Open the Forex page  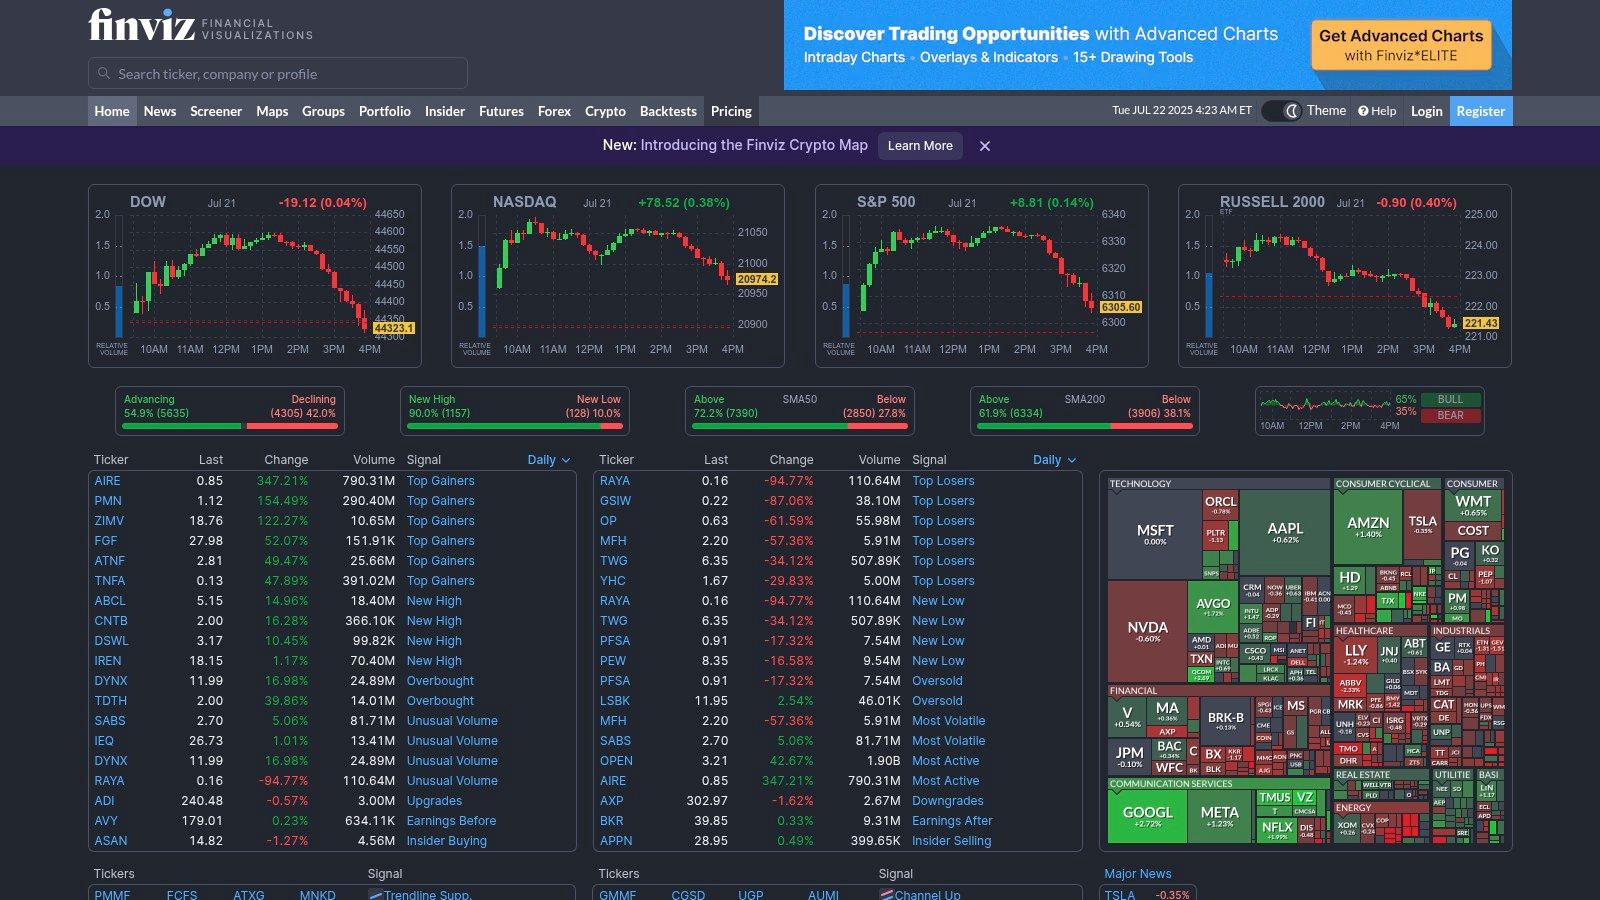(x=554, y=111)
